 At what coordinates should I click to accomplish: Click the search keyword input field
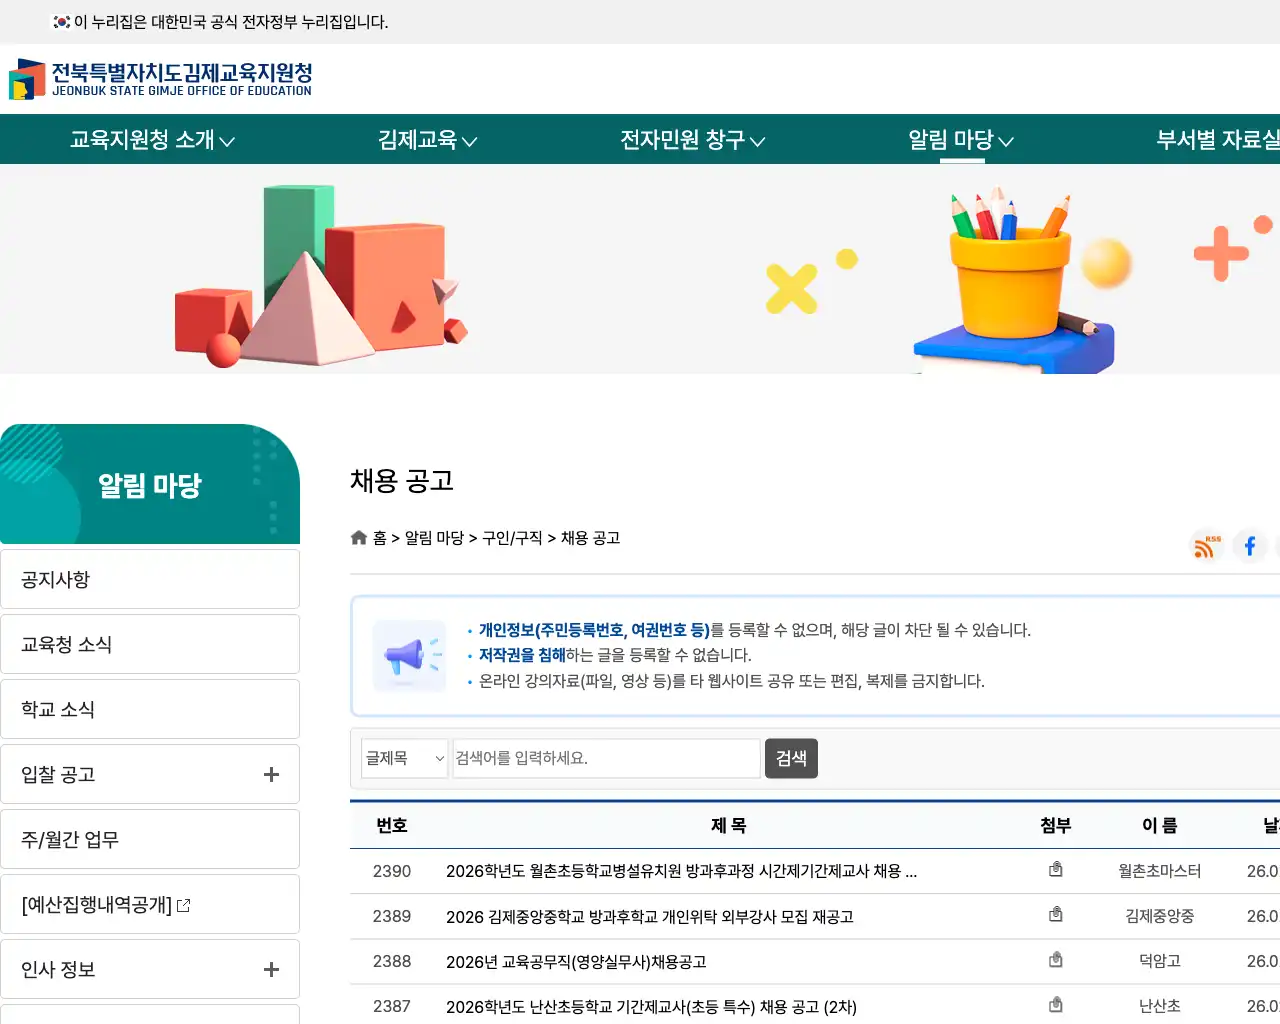tap(606, 758)
